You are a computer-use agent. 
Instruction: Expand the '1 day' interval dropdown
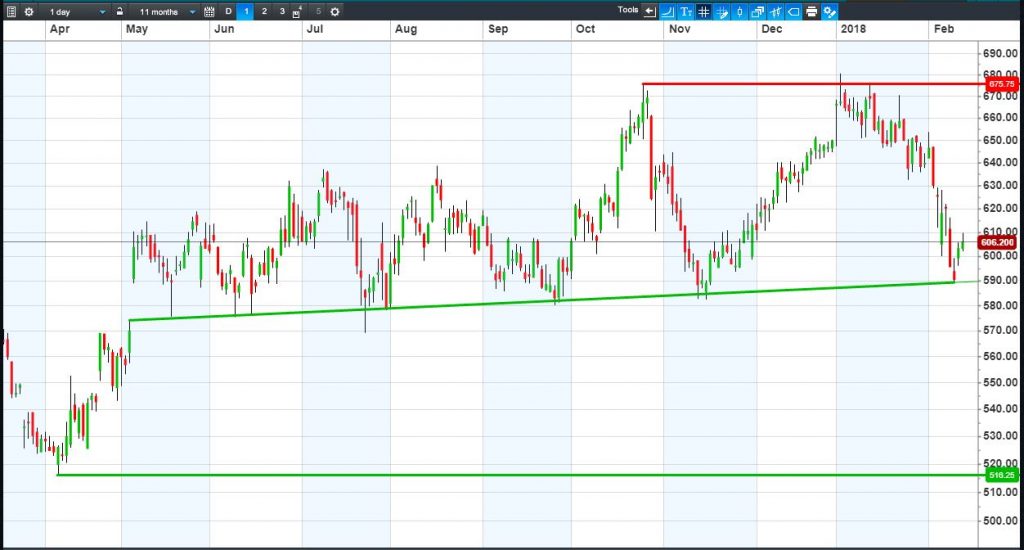tap(76, 12)
